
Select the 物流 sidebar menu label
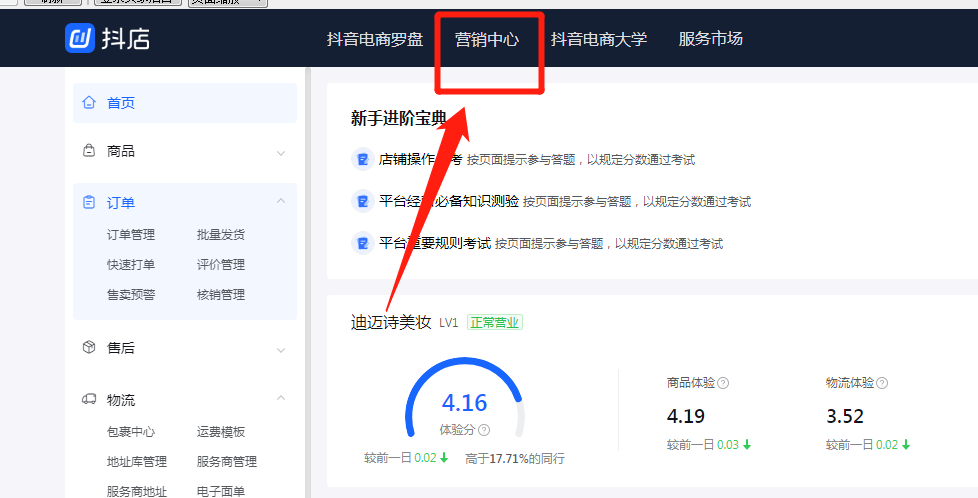click(x=121, y=400)
